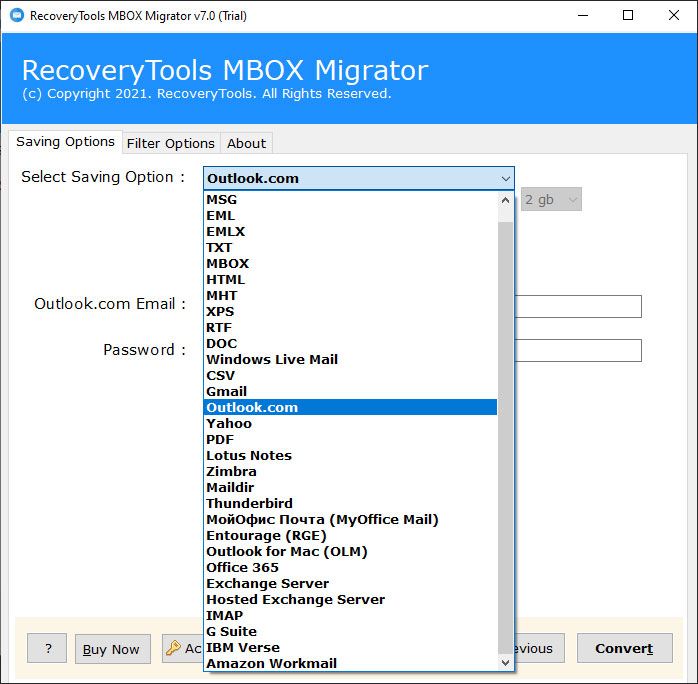Select Maildir saving option
The image size is (698, 684).
click(350, 487)
